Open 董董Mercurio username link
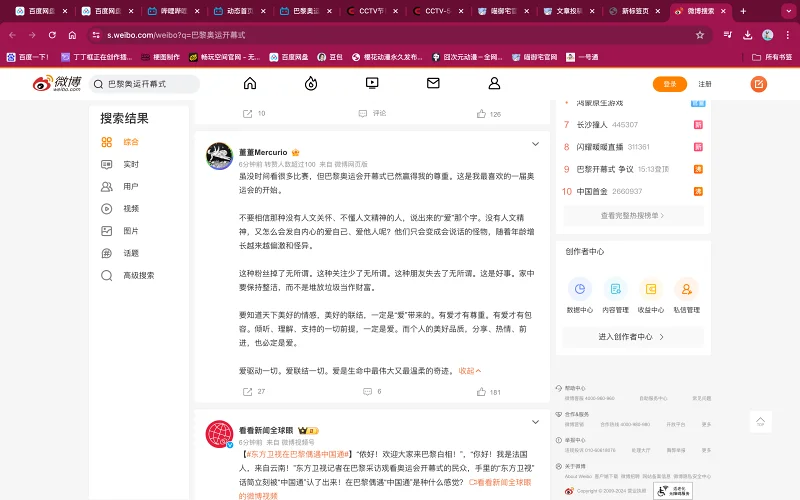 pyautogui.click(x=263, y=152)
